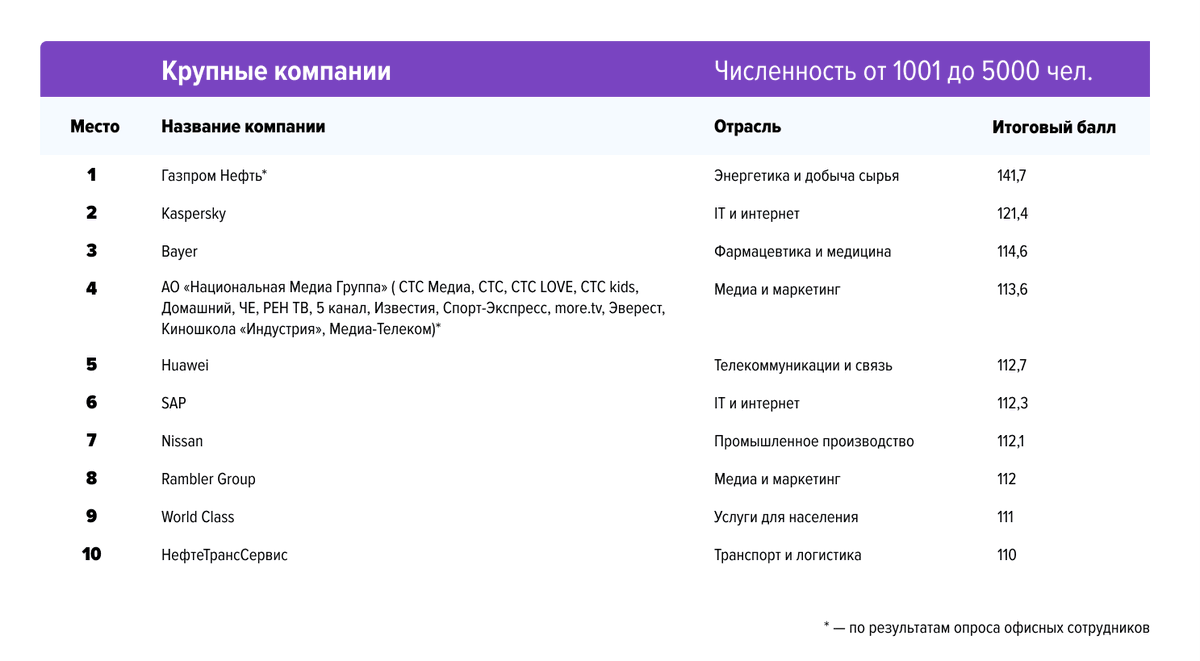The width and height of the screenshot is (1200, 661).
Task: Click score value '111' for World Class
Action: [1005, 517]
